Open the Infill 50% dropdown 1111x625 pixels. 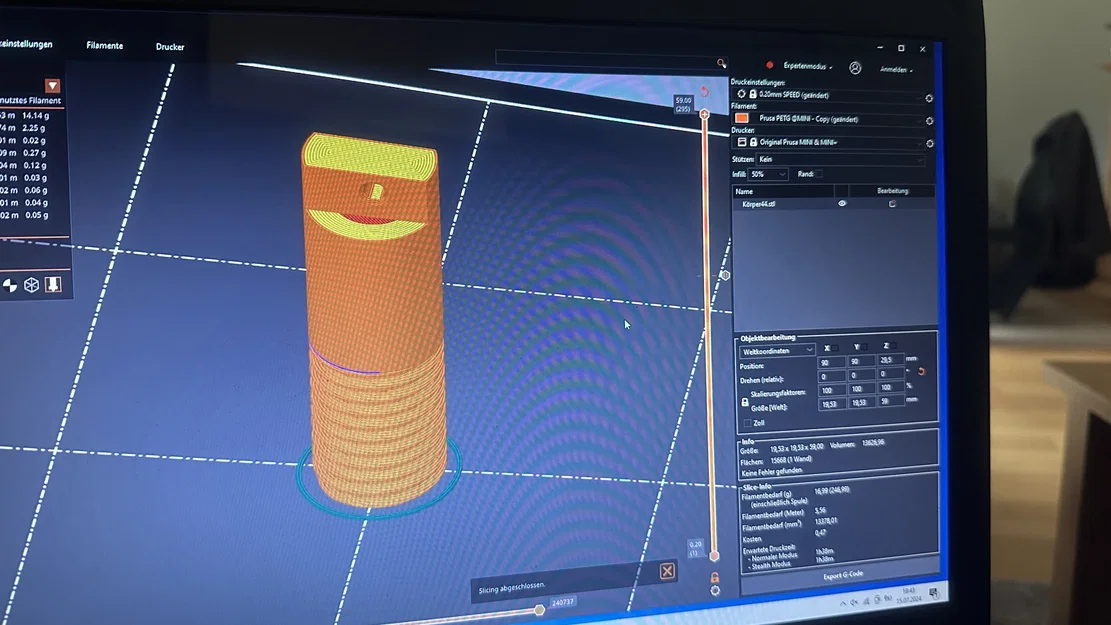768,174
